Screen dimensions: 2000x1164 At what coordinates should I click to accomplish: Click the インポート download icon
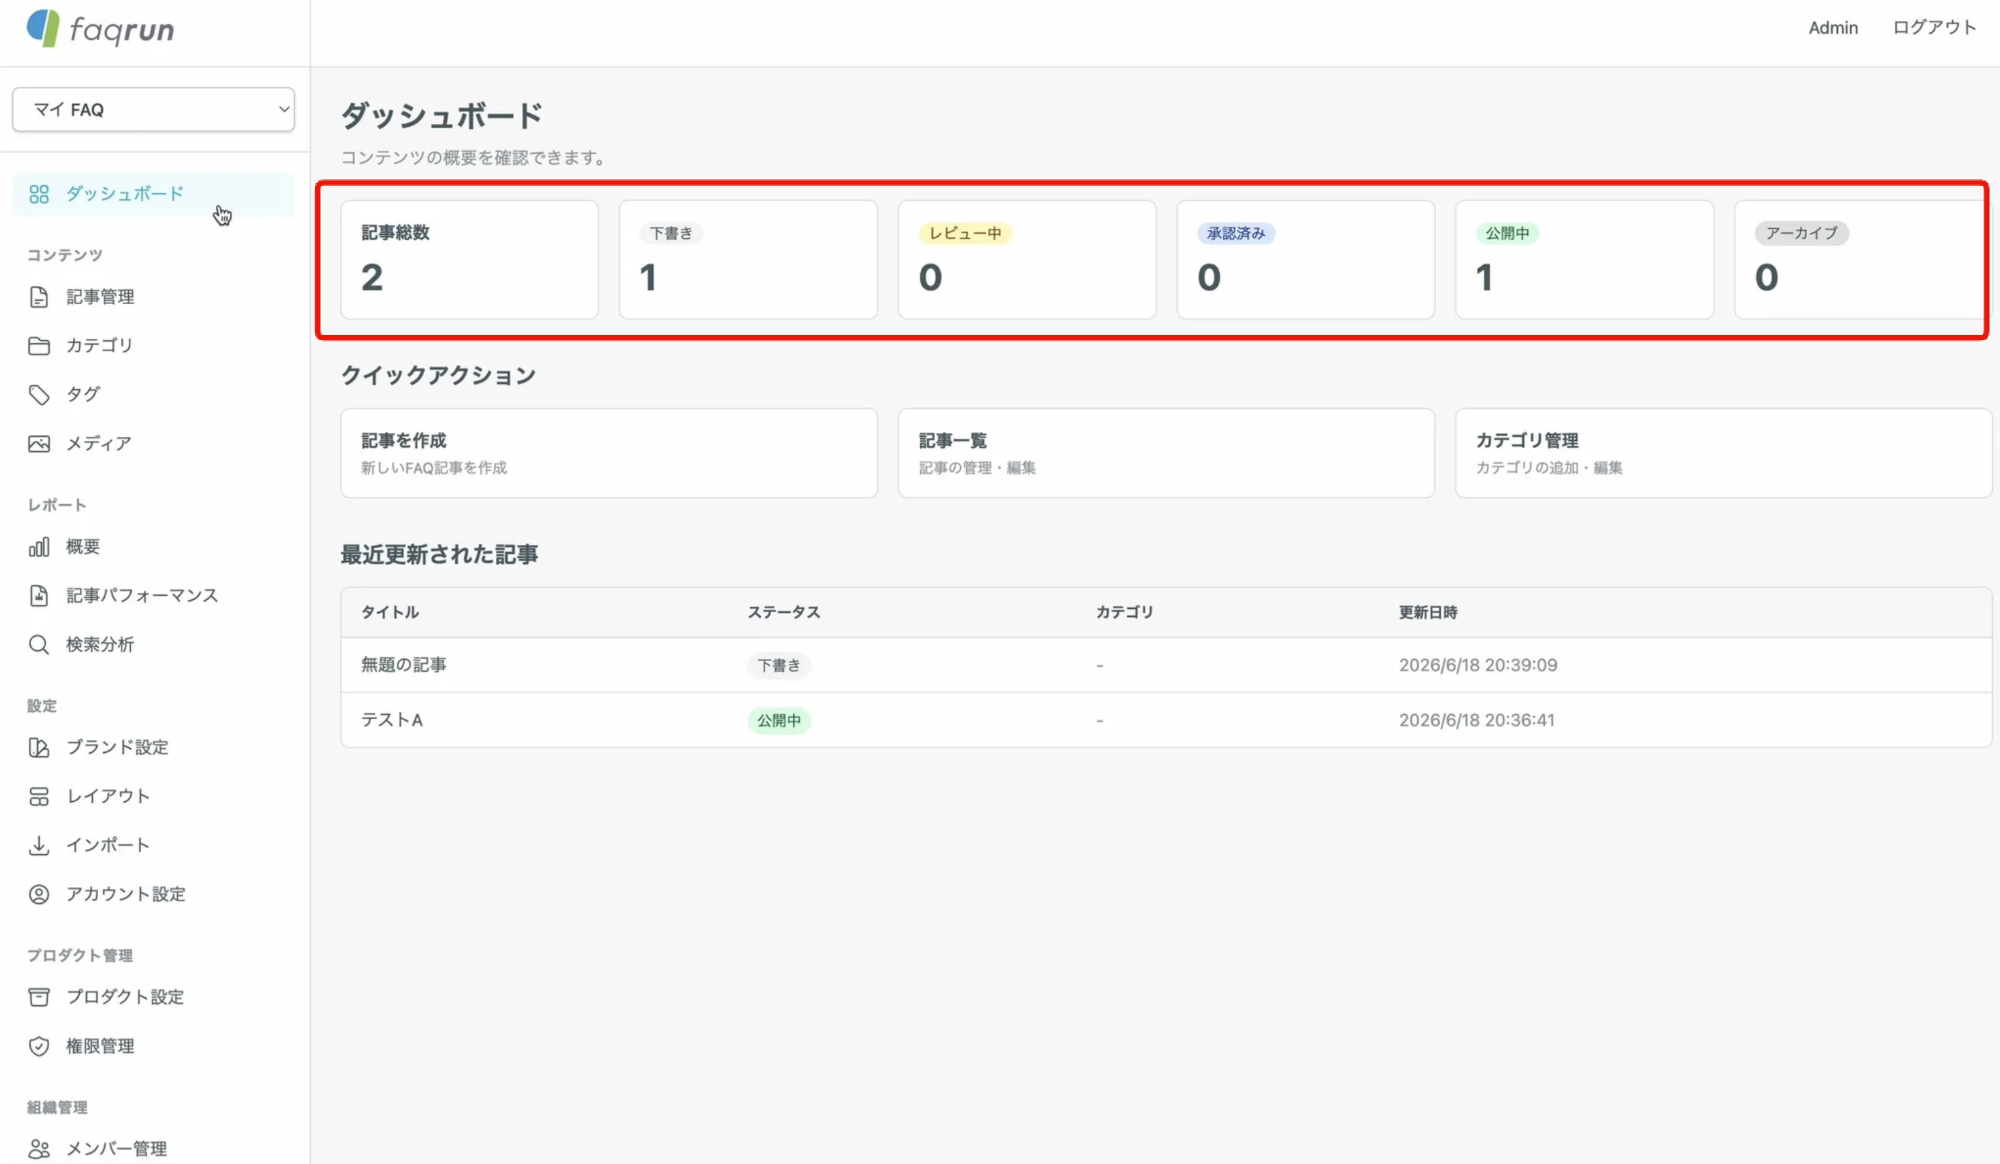[x=39, y=845]
